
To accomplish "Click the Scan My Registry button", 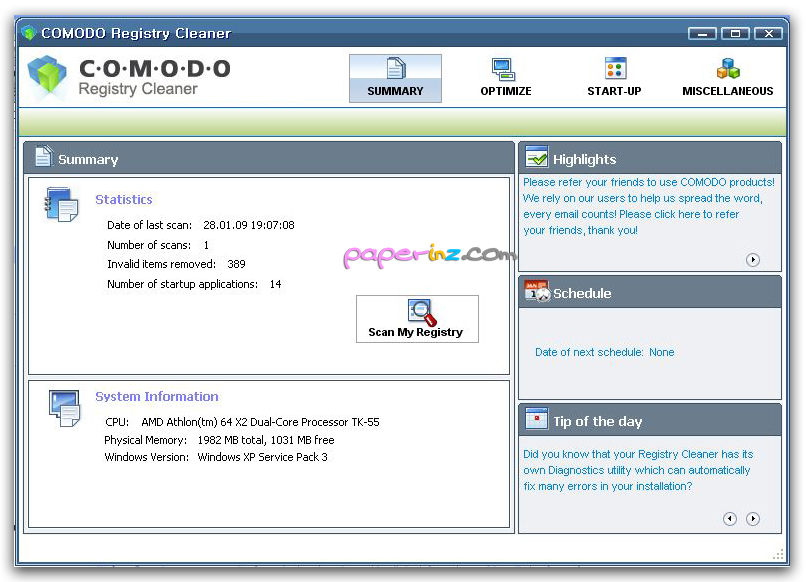I will click(x=417, y=319).
